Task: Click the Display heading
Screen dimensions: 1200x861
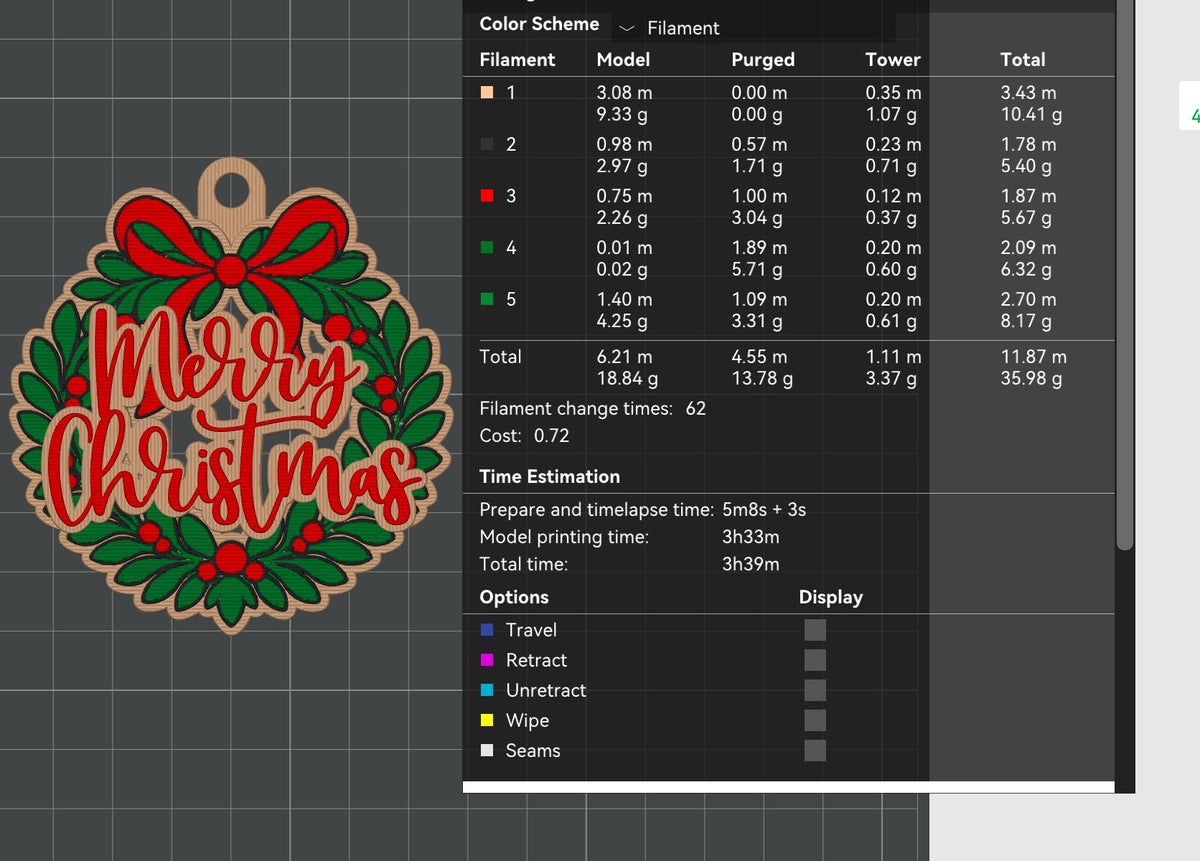Action: (830, 597)
